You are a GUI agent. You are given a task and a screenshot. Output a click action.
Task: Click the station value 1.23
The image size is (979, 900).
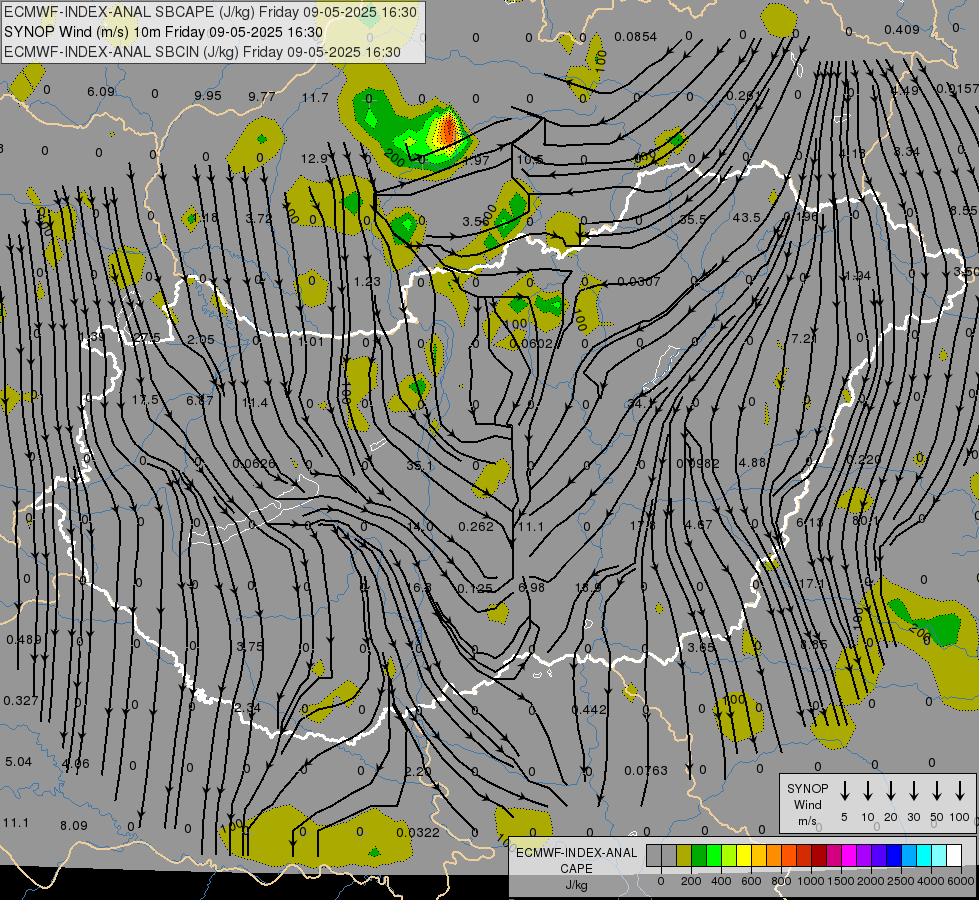pyautogui.click(x=367, y=282)
